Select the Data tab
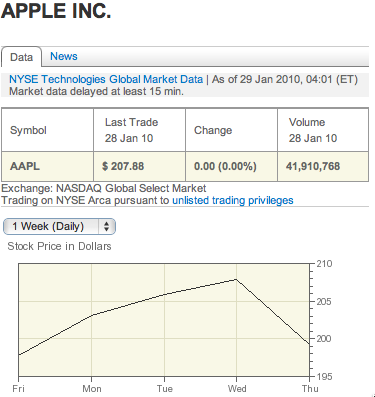Viewport: 375px width, 397px height. tap(21, 57)
